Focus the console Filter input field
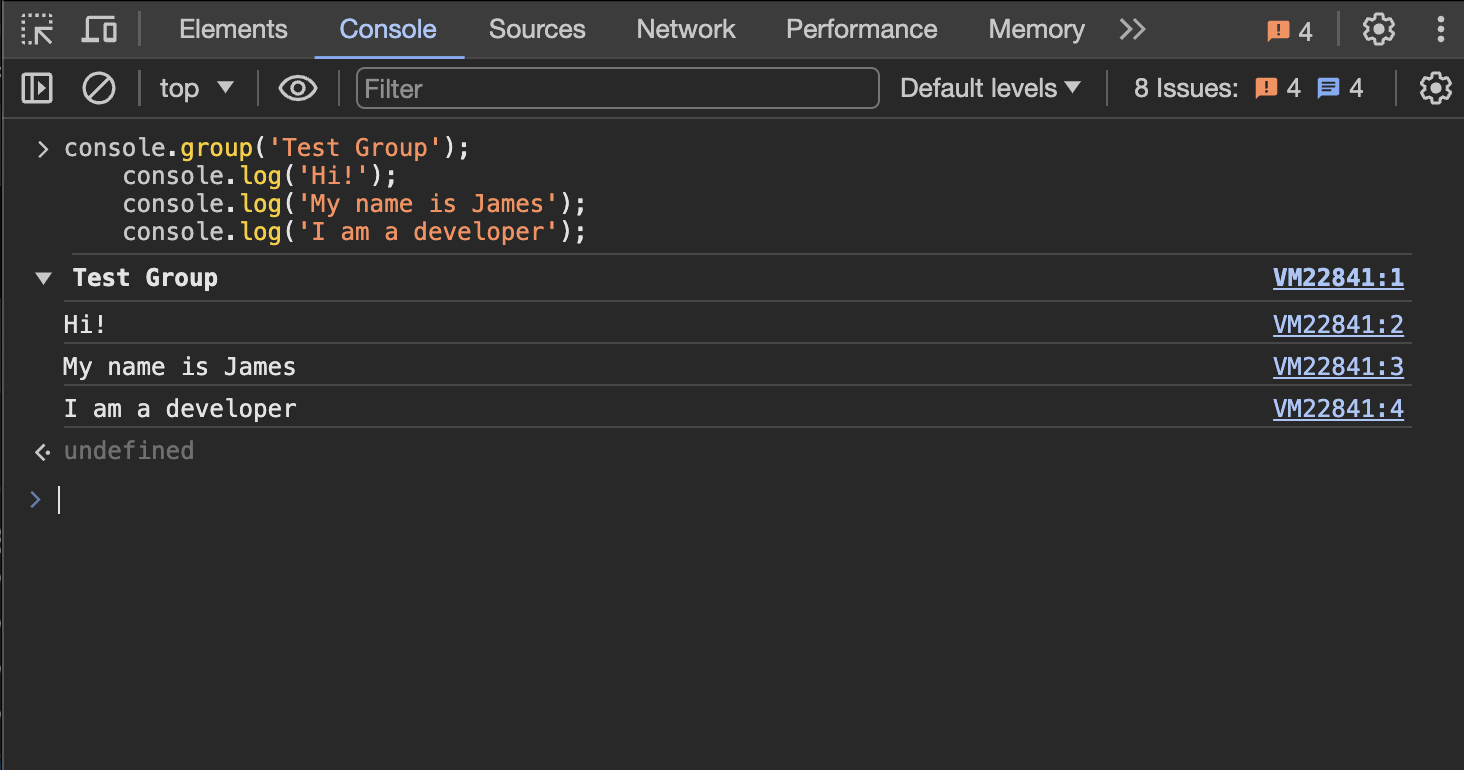Screen dimensions: 1464x770 [x=618, y=88]
